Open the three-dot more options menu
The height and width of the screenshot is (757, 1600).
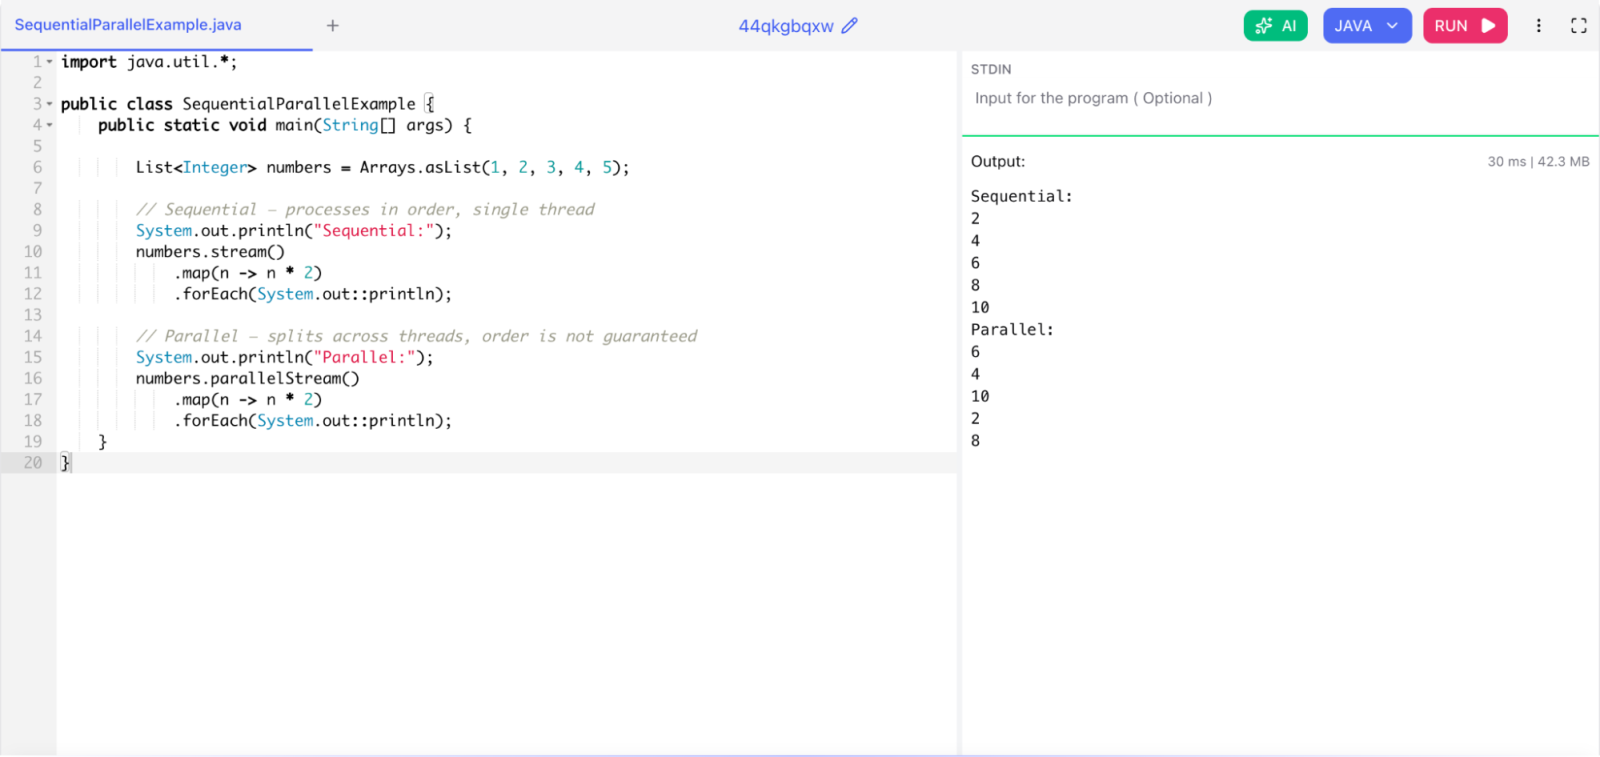coord(1538,26)
